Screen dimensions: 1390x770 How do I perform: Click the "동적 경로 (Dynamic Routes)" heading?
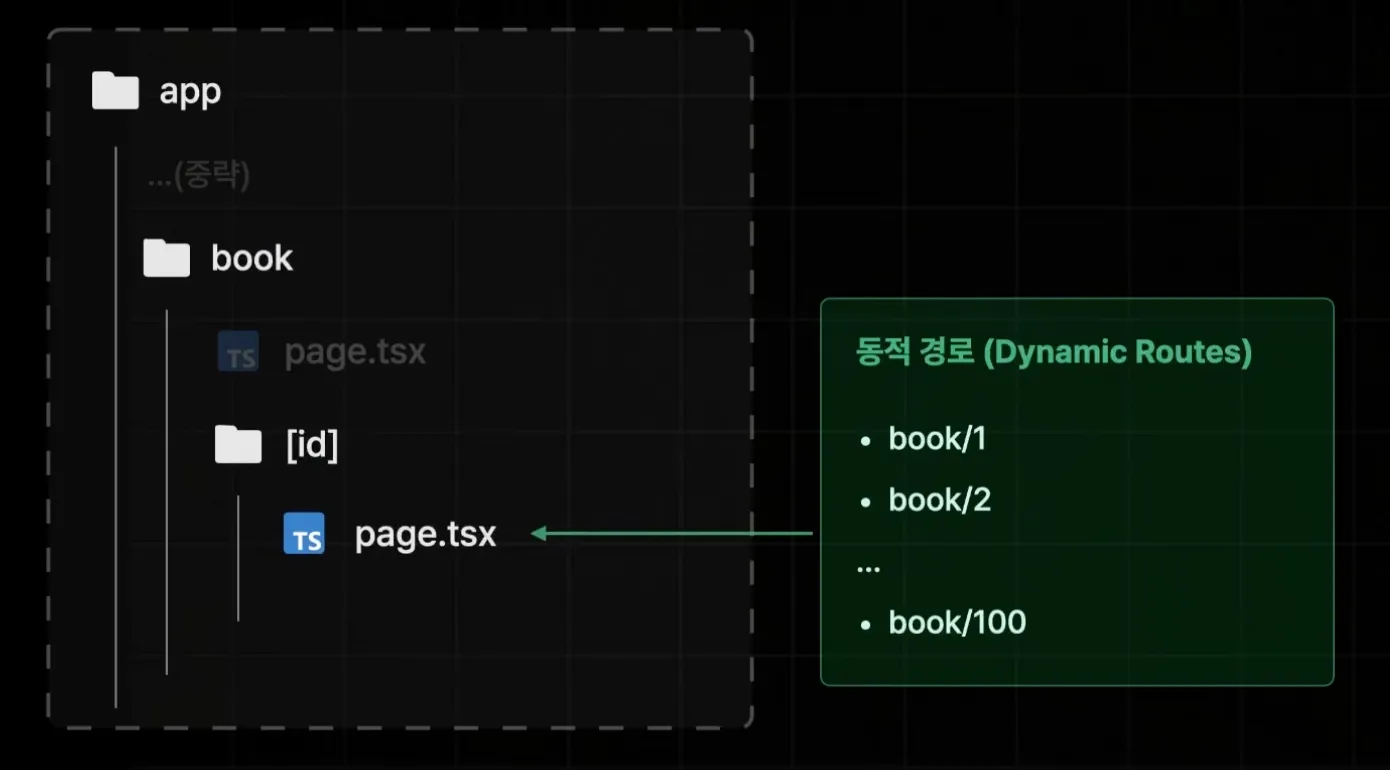click(1054, 352)
